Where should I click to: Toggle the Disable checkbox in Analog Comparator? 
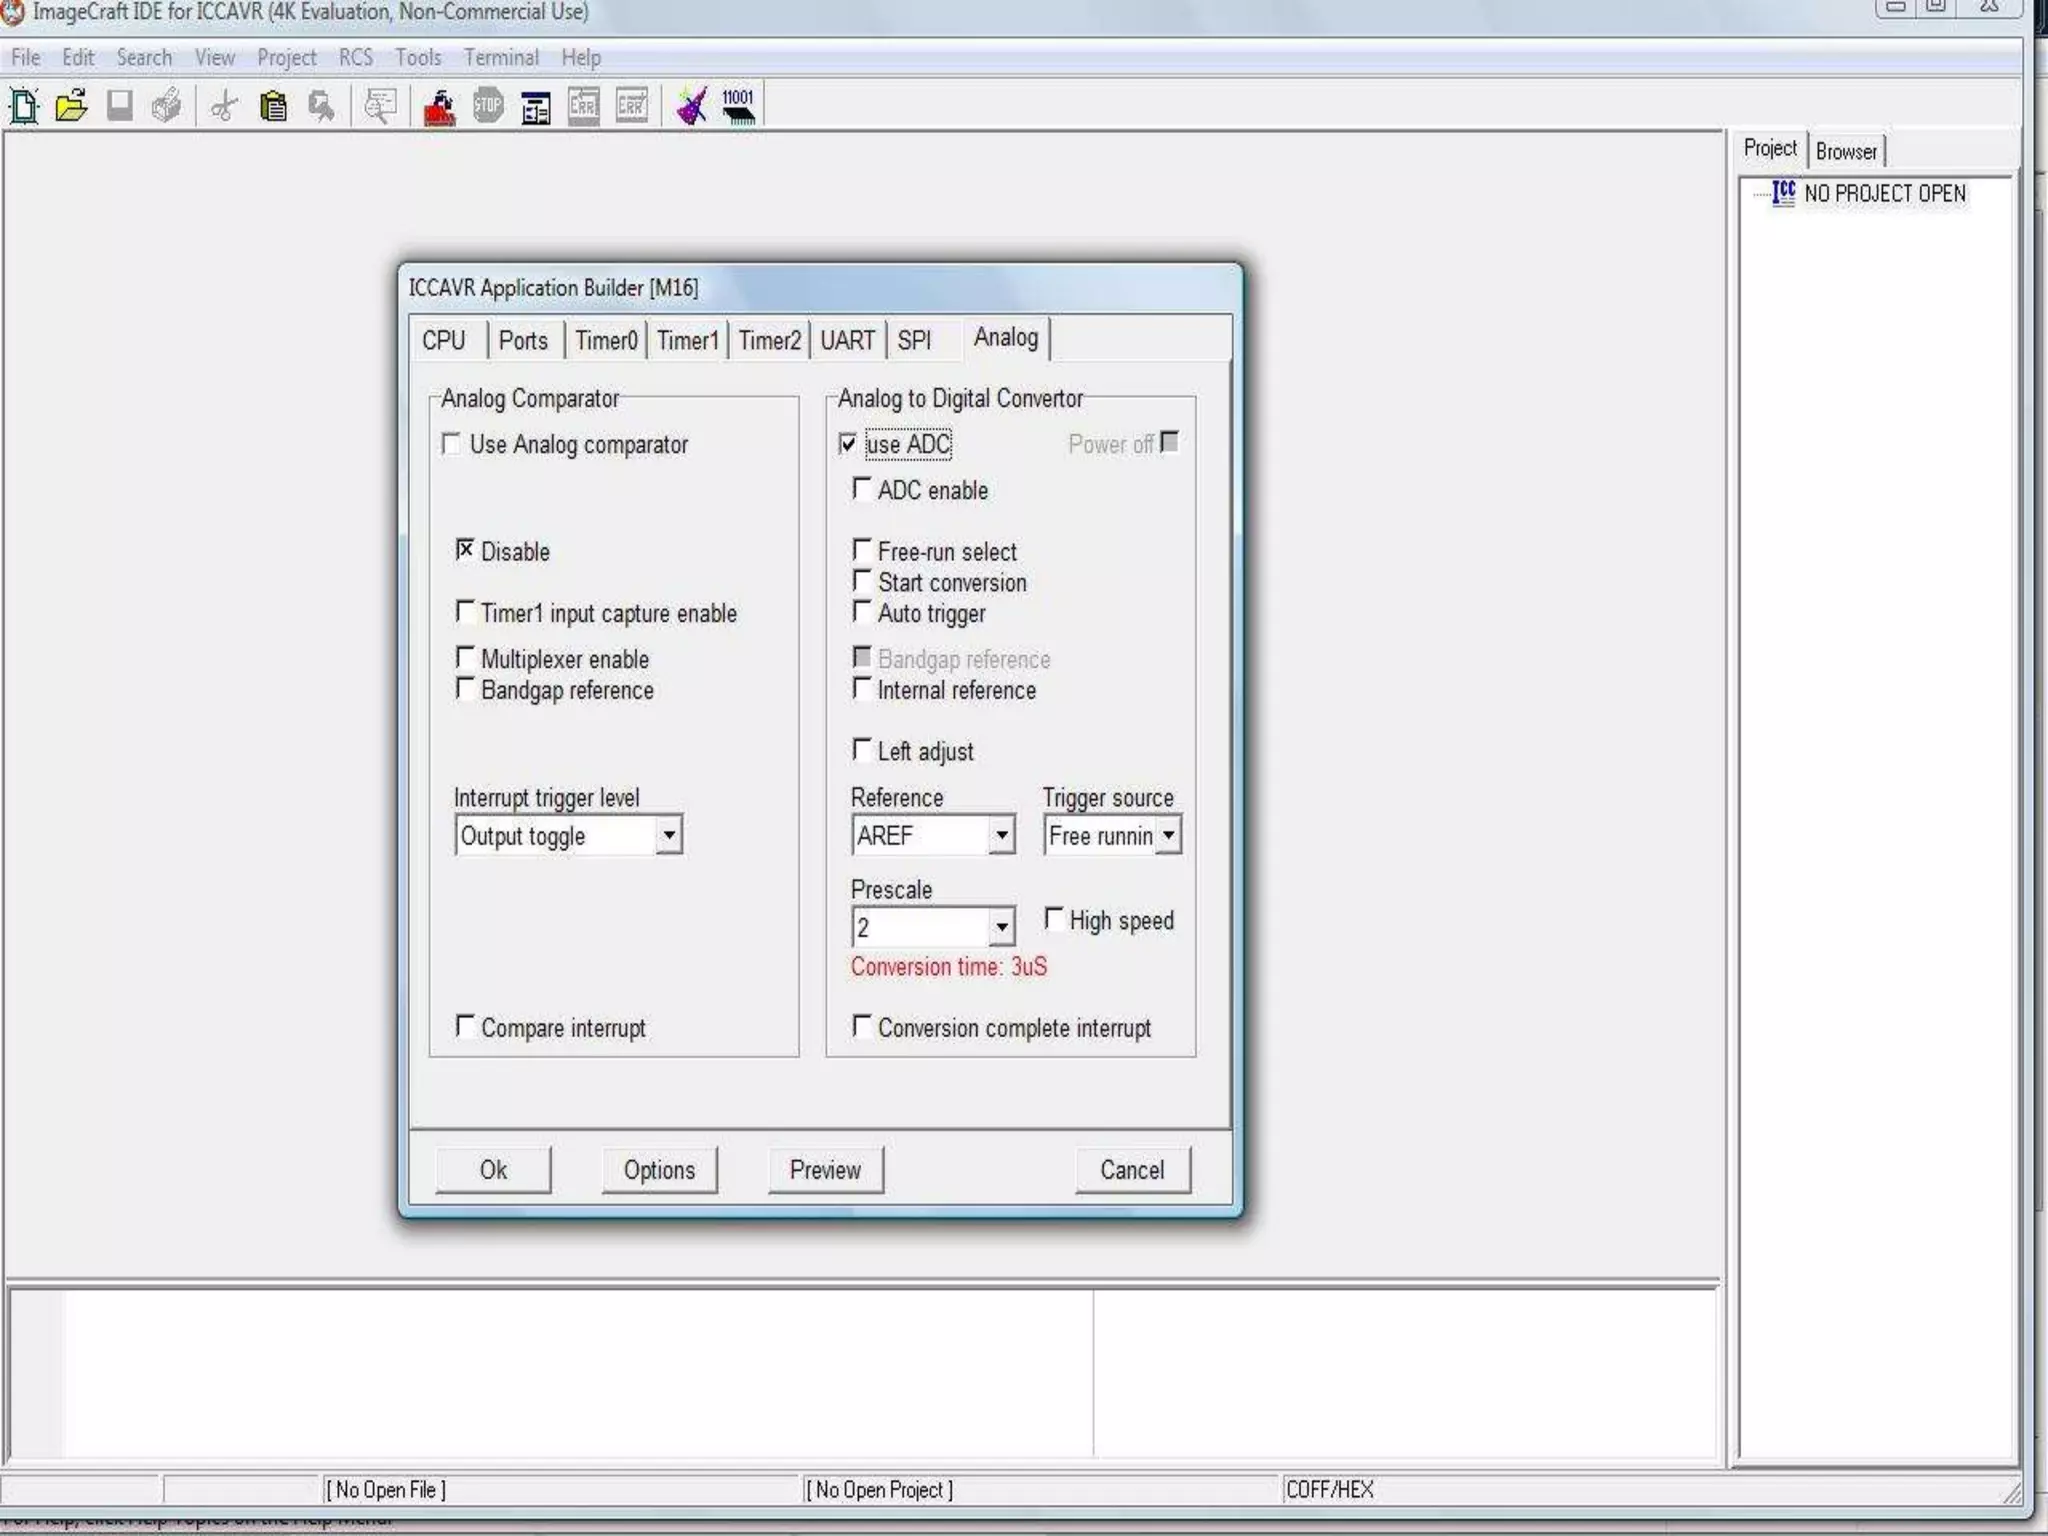click(x=464, y=549)
